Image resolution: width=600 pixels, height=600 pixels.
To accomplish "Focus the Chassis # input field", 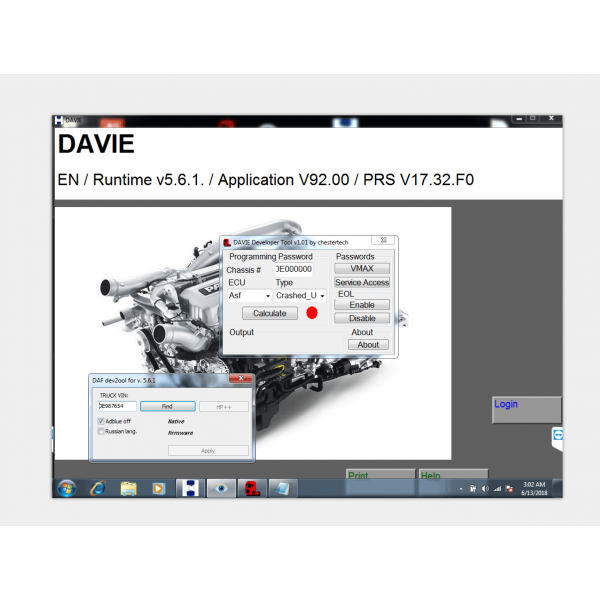I will [293, 269].
